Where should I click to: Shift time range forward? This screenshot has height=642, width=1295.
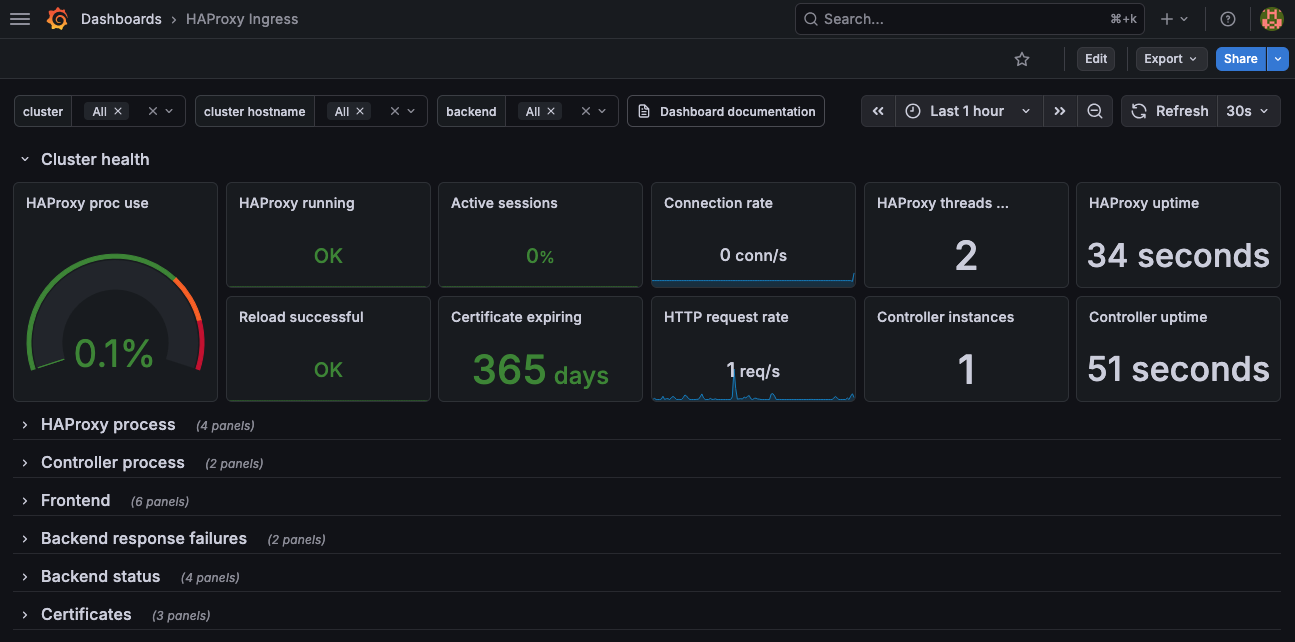tap(1060, 111)
